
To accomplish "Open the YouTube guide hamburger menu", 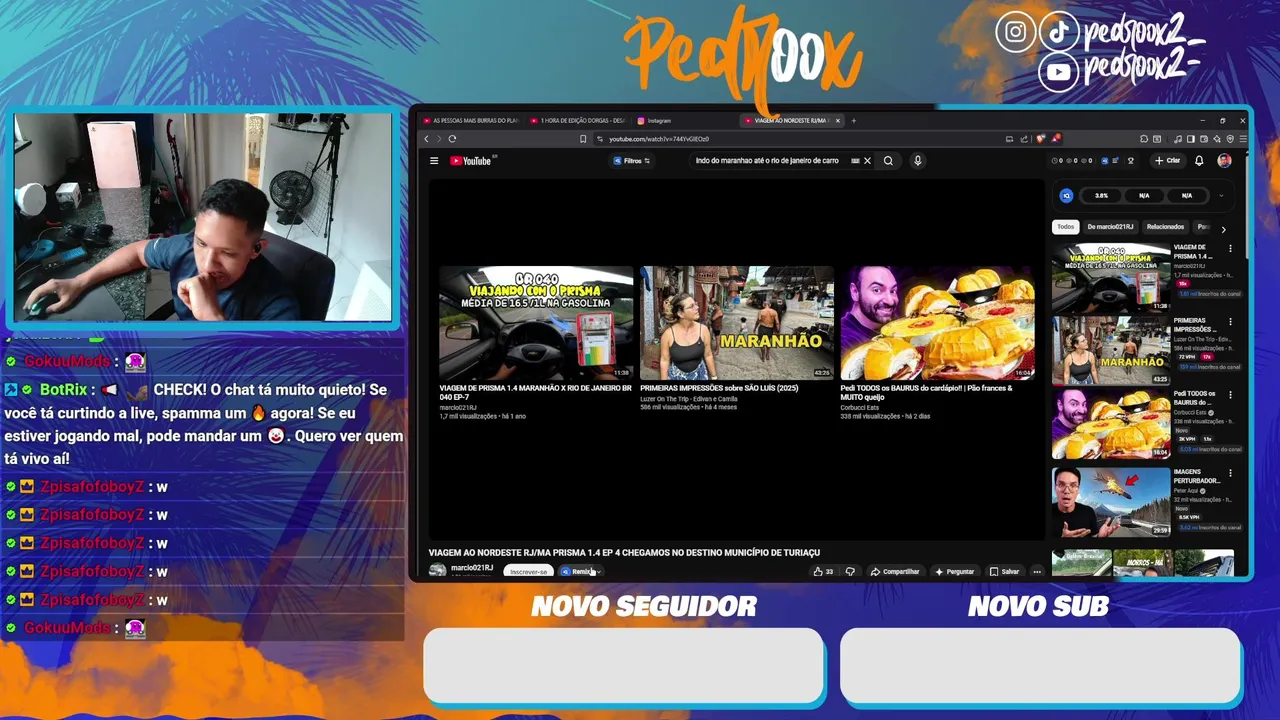I will [x=434, y=161].
